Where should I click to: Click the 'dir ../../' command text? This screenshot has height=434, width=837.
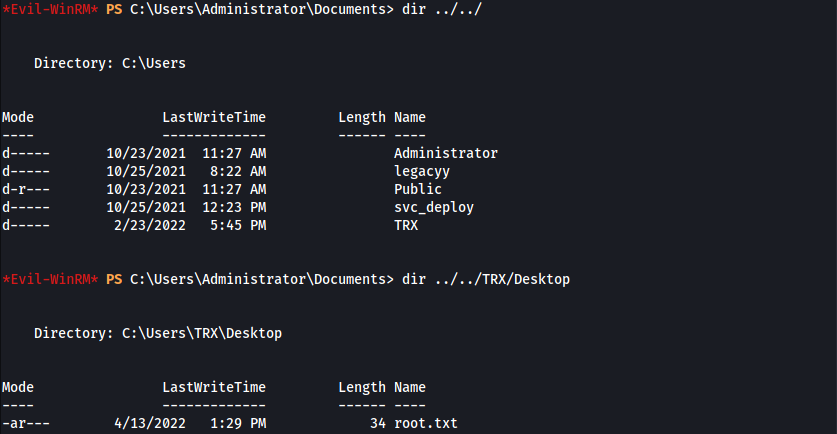[x=442, y=10]
